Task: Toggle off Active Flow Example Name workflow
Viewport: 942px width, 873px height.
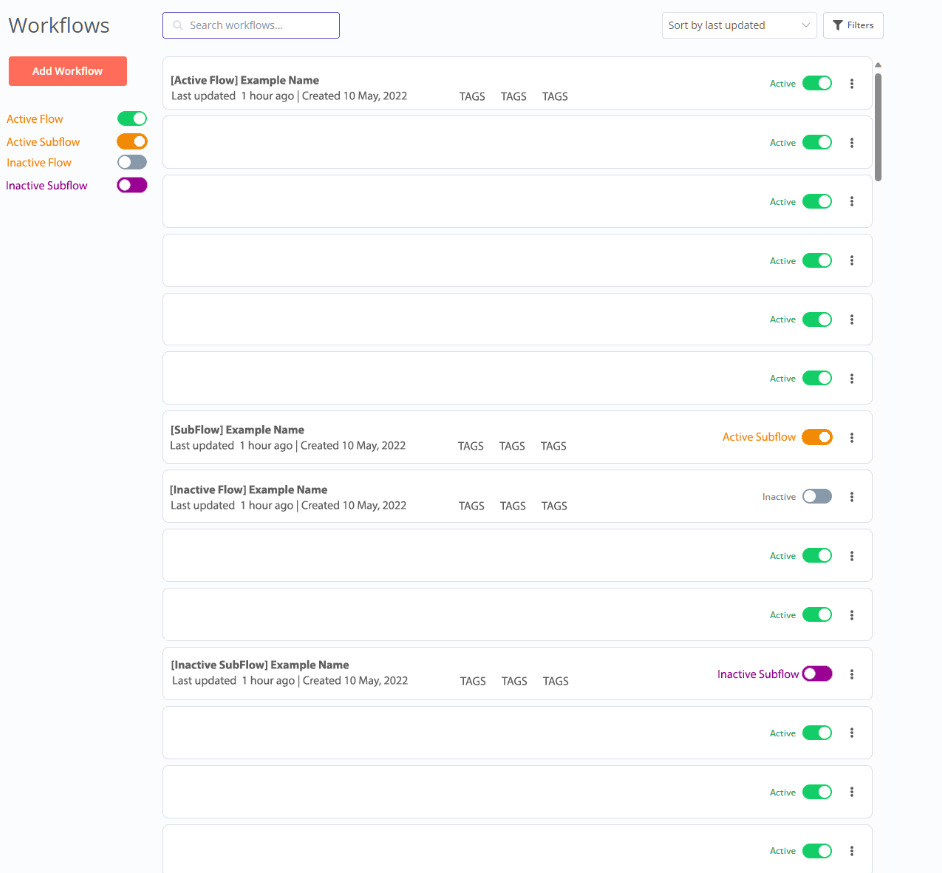Action: 817,84
